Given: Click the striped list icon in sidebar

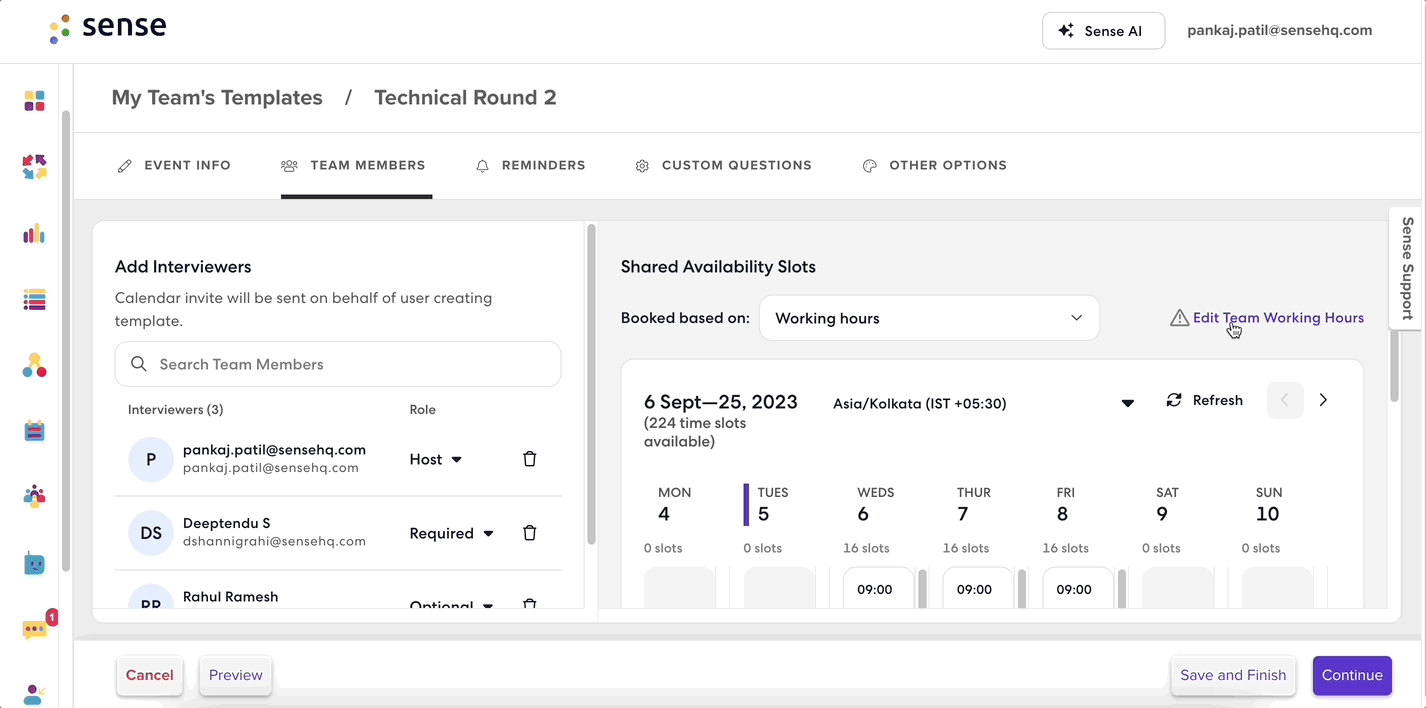Looking at the screenshot, I should coord(34,299).
